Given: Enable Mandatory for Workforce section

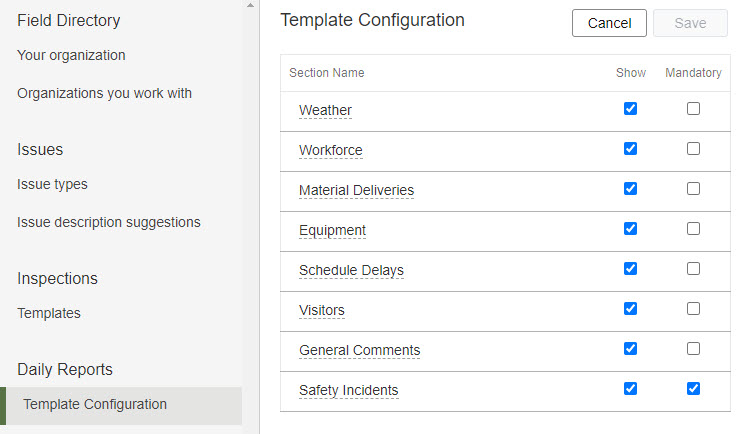Looking at the screenshot, I should click(x=693, y=149).
